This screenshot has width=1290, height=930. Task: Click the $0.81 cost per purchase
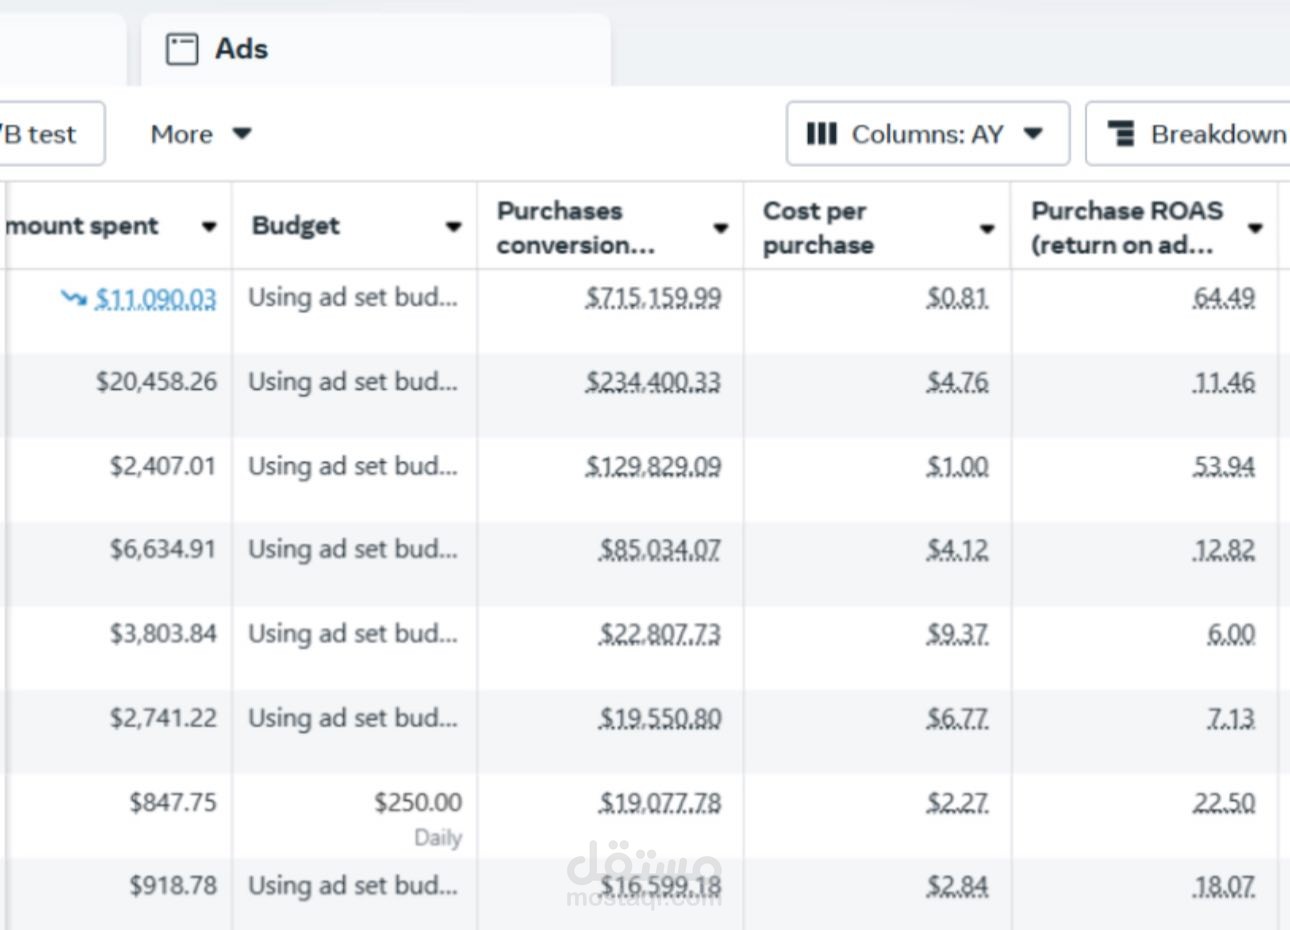957,298
